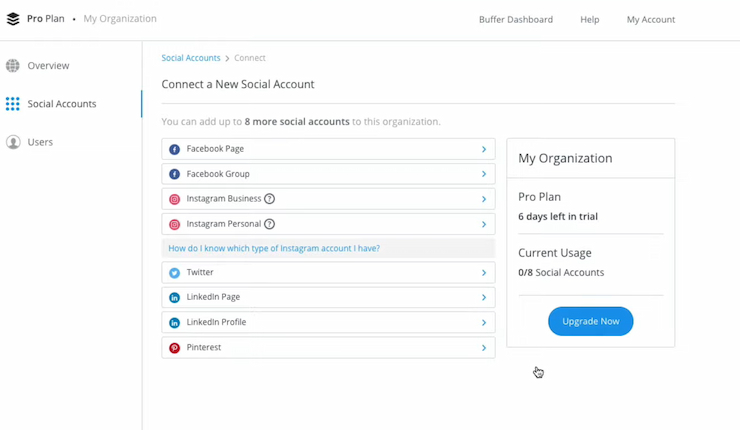
Task: Open Buffer Dashboard from top navigation
Action: [516, 19]
